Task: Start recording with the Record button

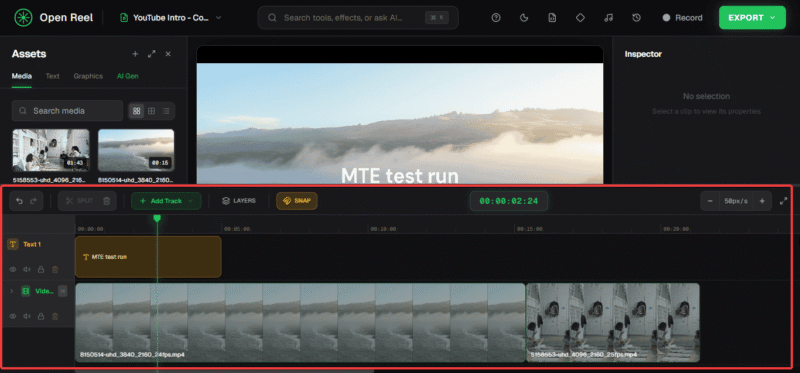Action: point(682,18)
